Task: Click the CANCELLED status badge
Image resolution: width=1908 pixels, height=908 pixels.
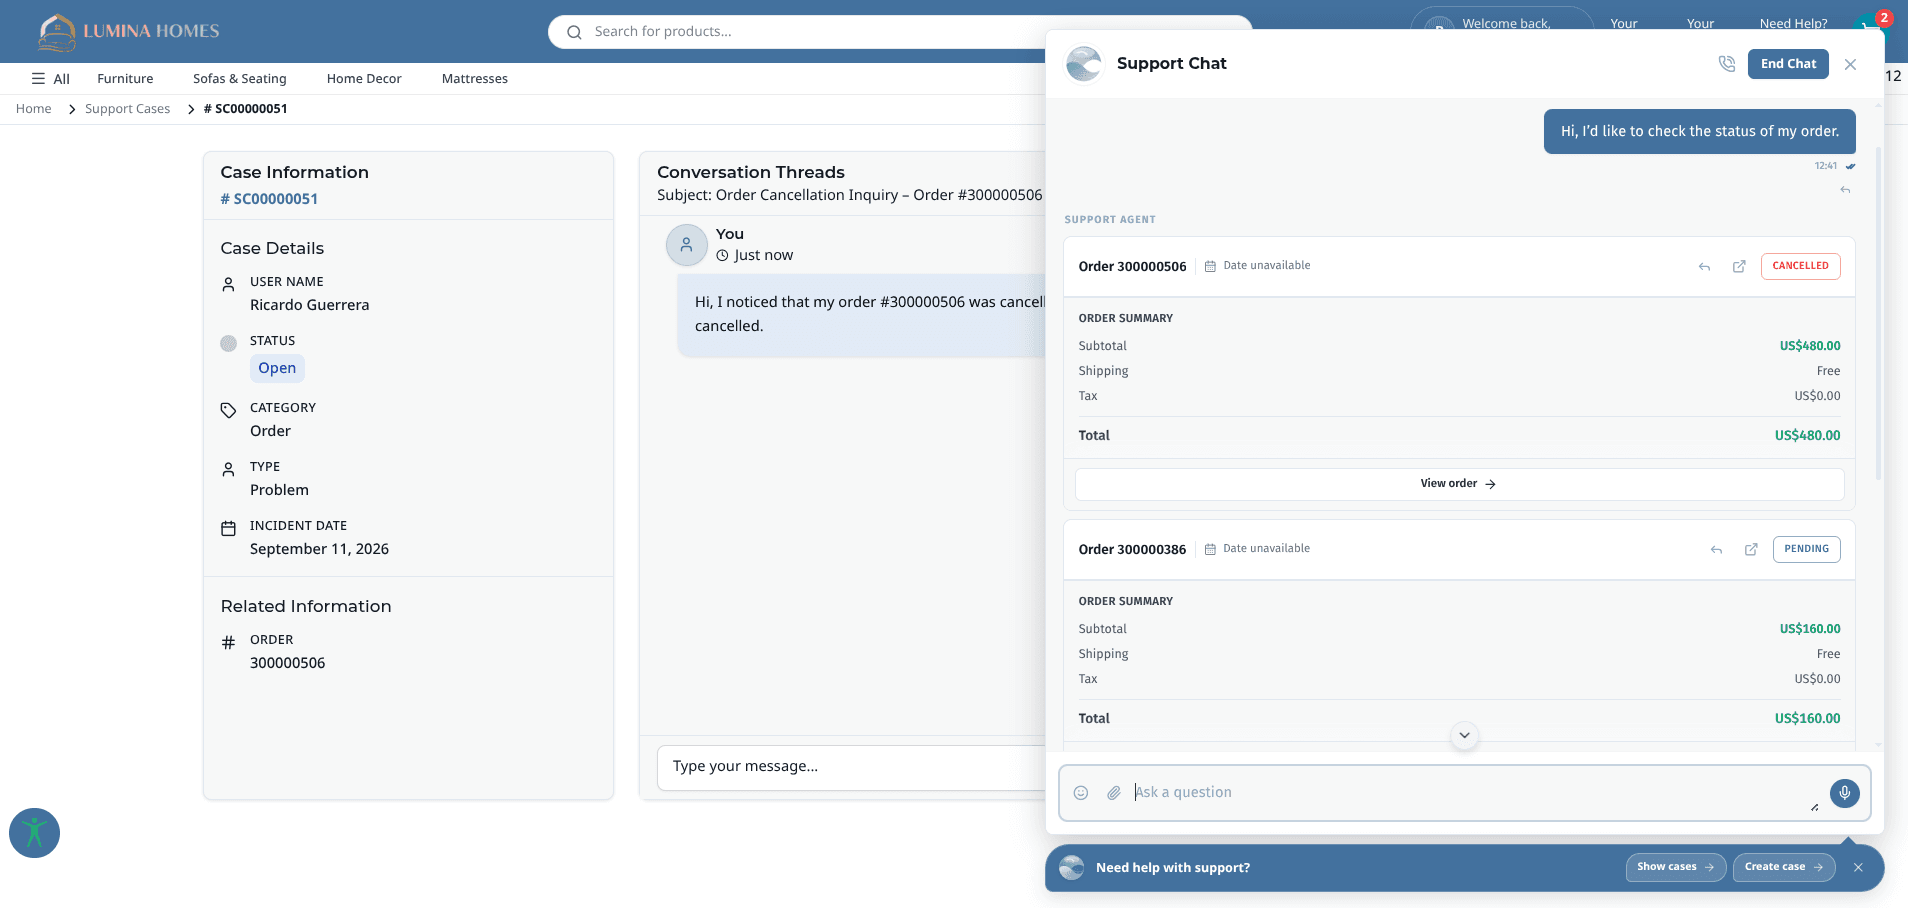Action: (1800, 266)
